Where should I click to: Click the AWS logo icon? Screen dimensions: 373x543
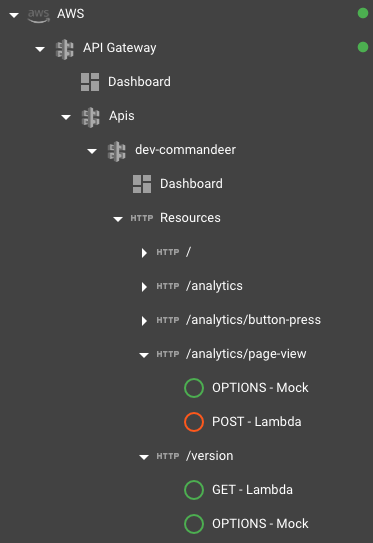click(38, 16)
